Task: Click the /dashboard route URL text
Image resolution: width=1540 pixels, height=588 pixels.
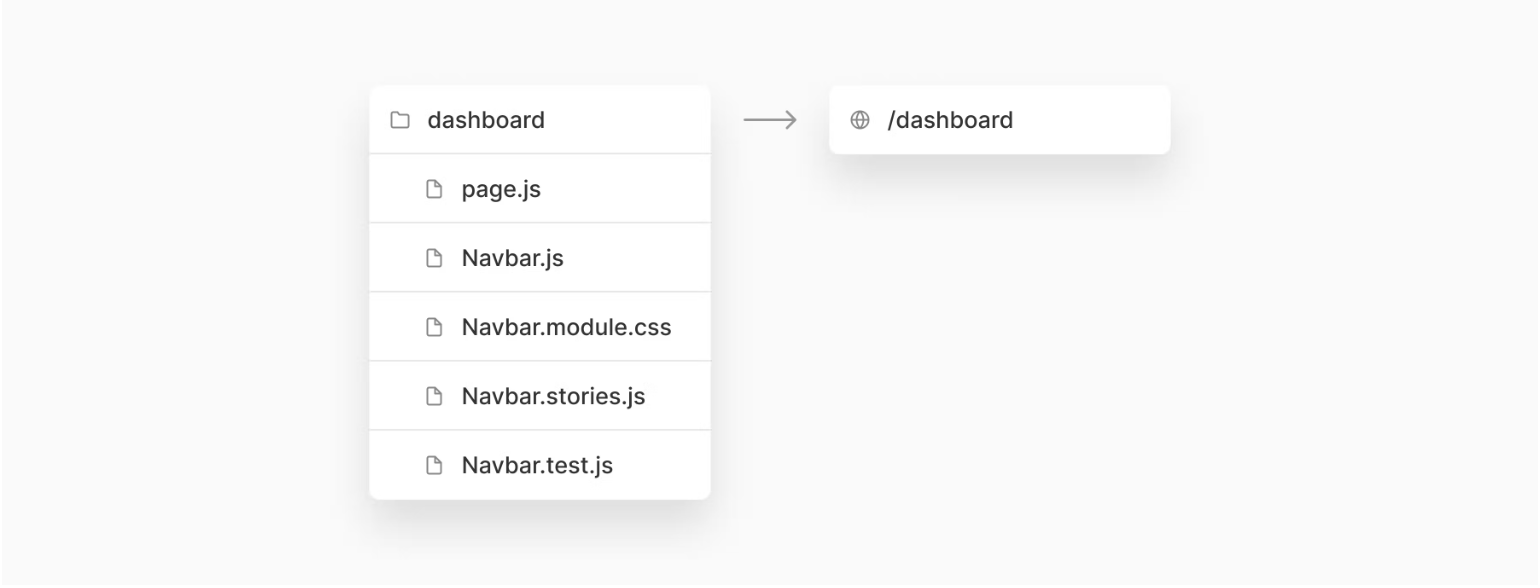Action: click(950, 121)
